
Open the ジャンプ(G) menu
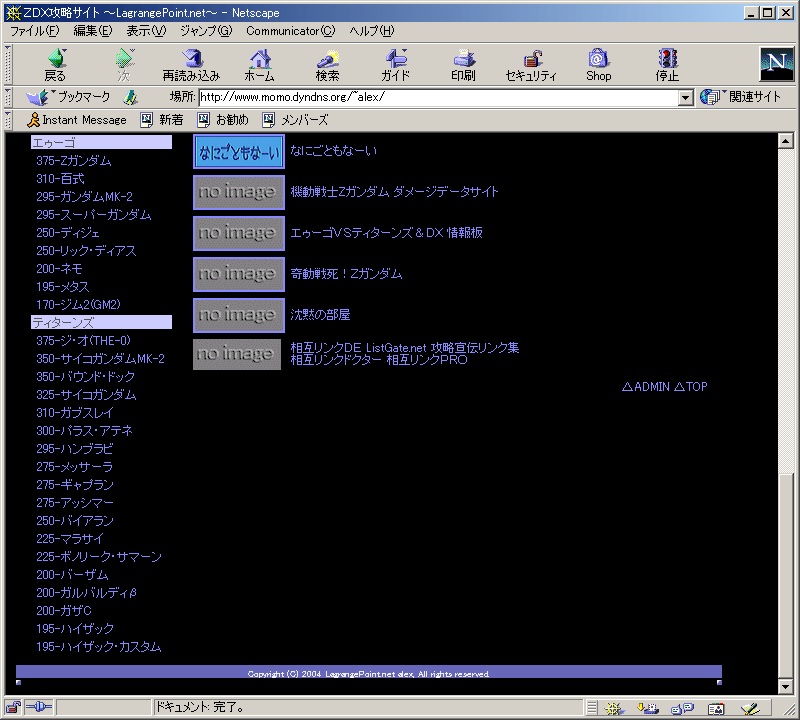(206, 31)
